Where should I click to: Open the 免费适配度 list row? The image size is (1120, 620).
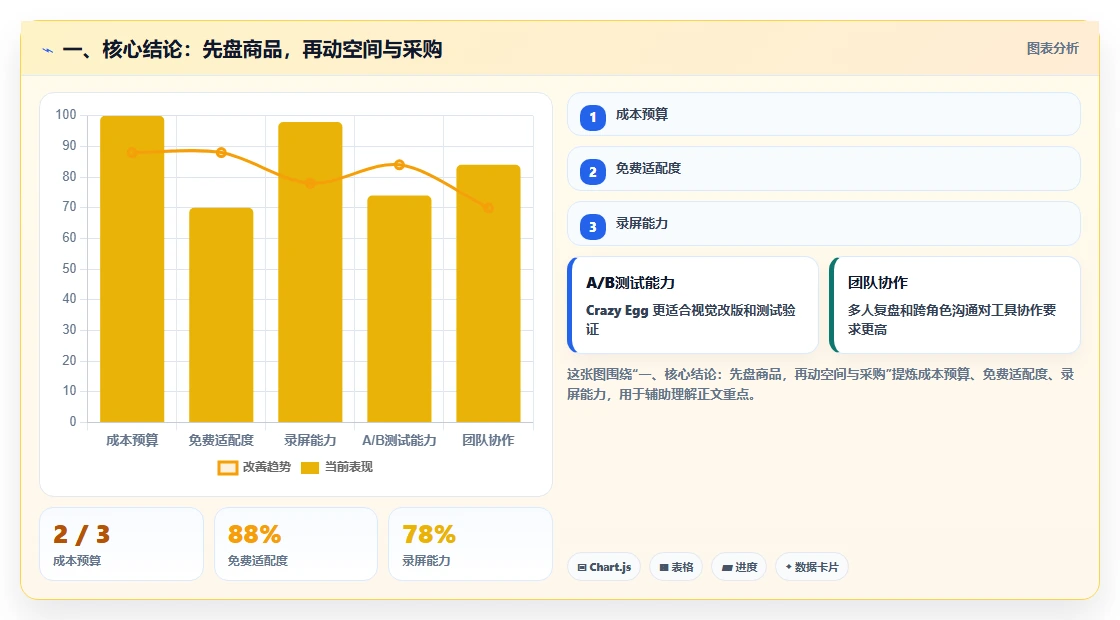pos(824,169)
